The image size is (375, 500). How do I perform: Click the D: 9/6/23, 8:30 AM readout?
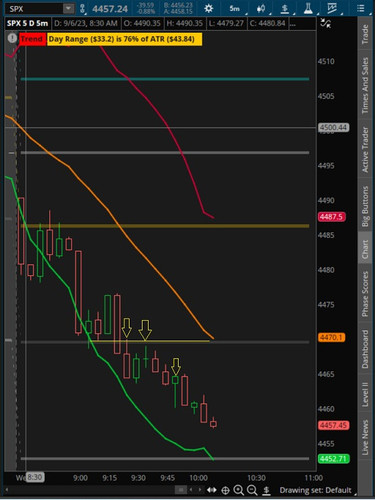click(x=86, y=23)
